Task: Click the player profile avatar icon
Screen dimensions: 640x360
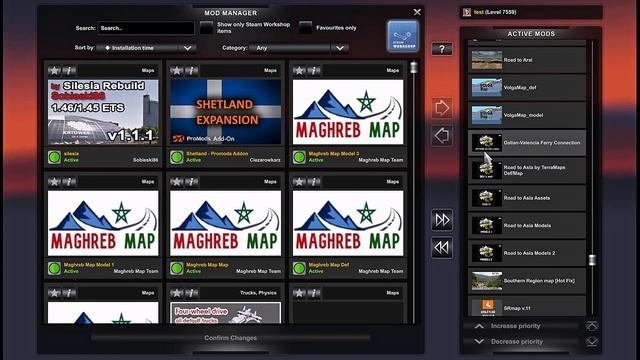Action: 467,12
